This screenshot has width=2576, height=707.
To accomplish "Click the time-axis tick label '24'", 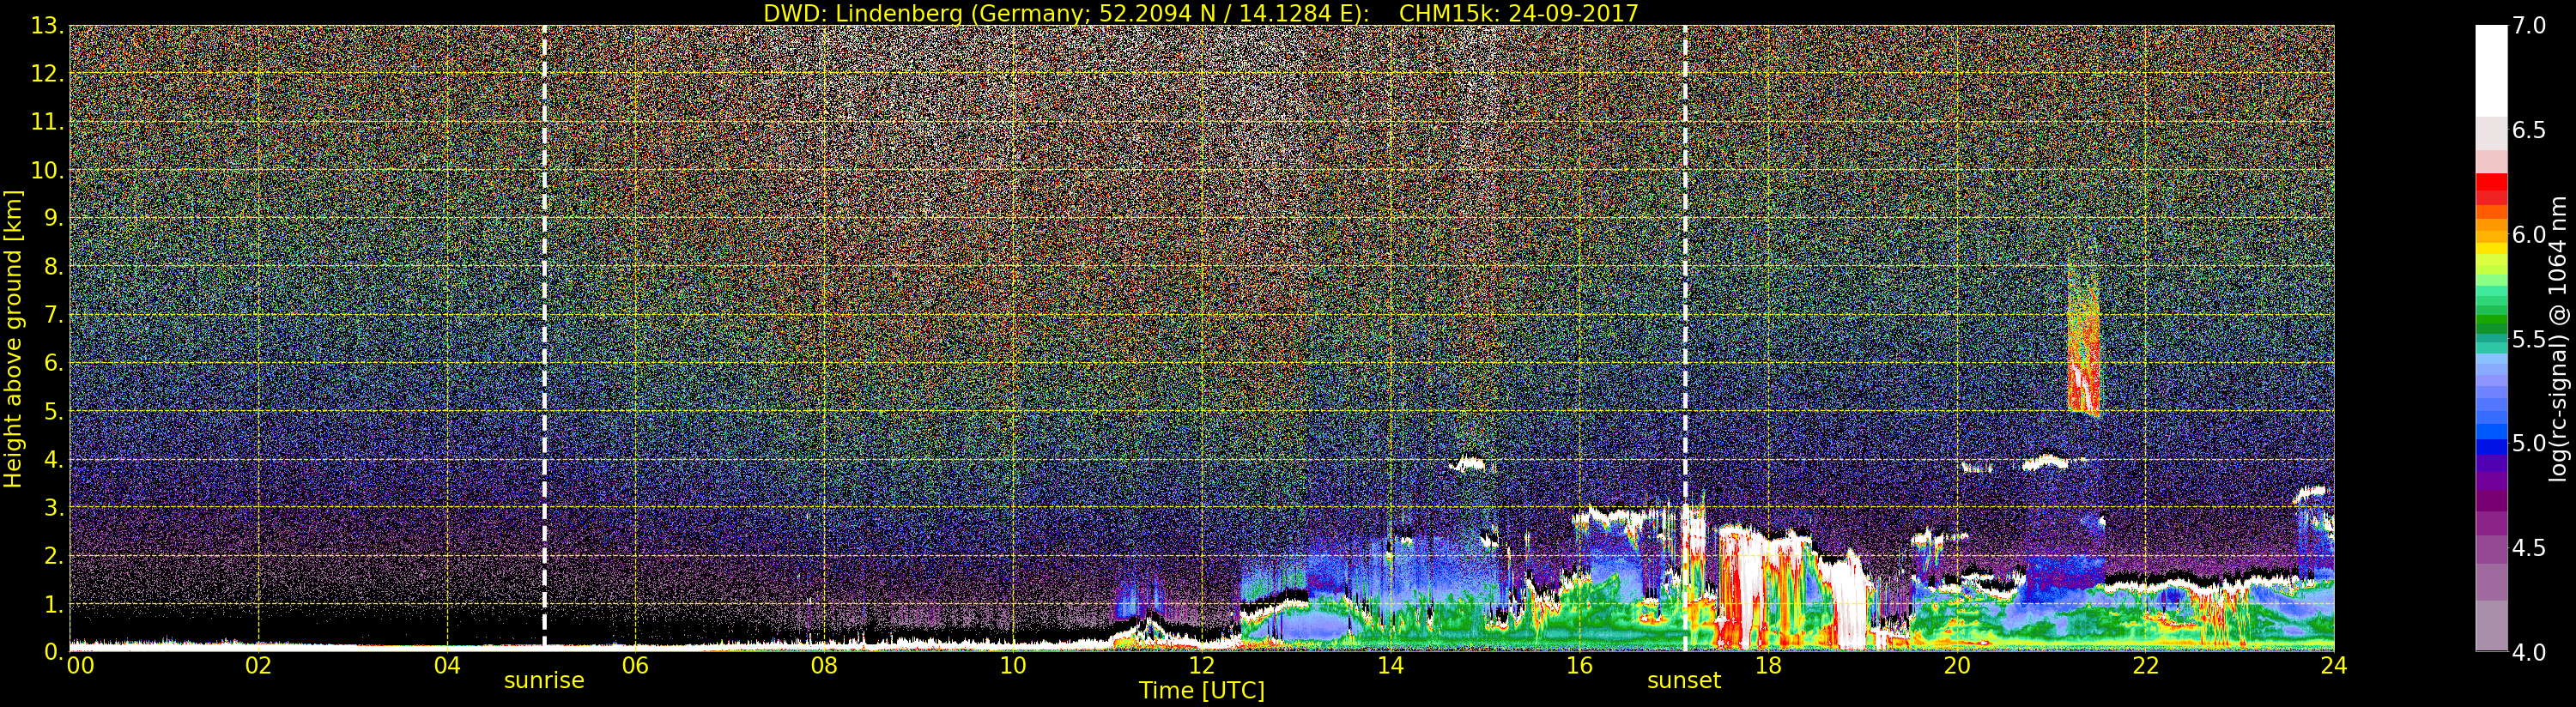I will coord(2334,666).
